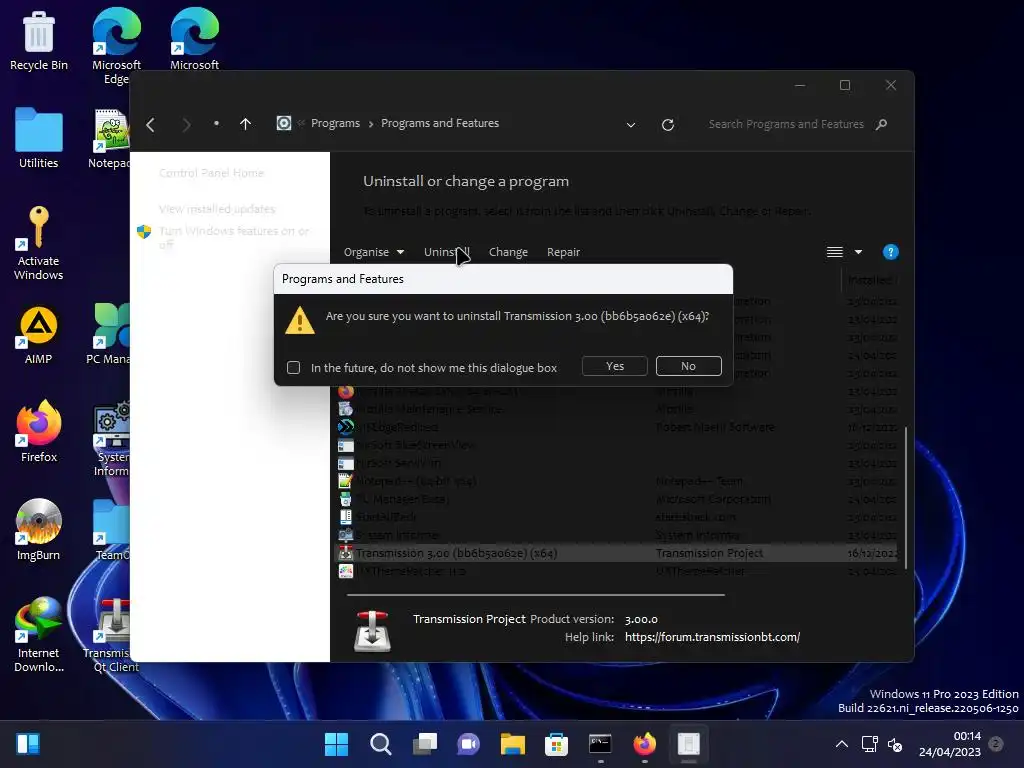Confirm uninstall by clicking Yes
This screenshot has height=768, width=1024.
615,366
